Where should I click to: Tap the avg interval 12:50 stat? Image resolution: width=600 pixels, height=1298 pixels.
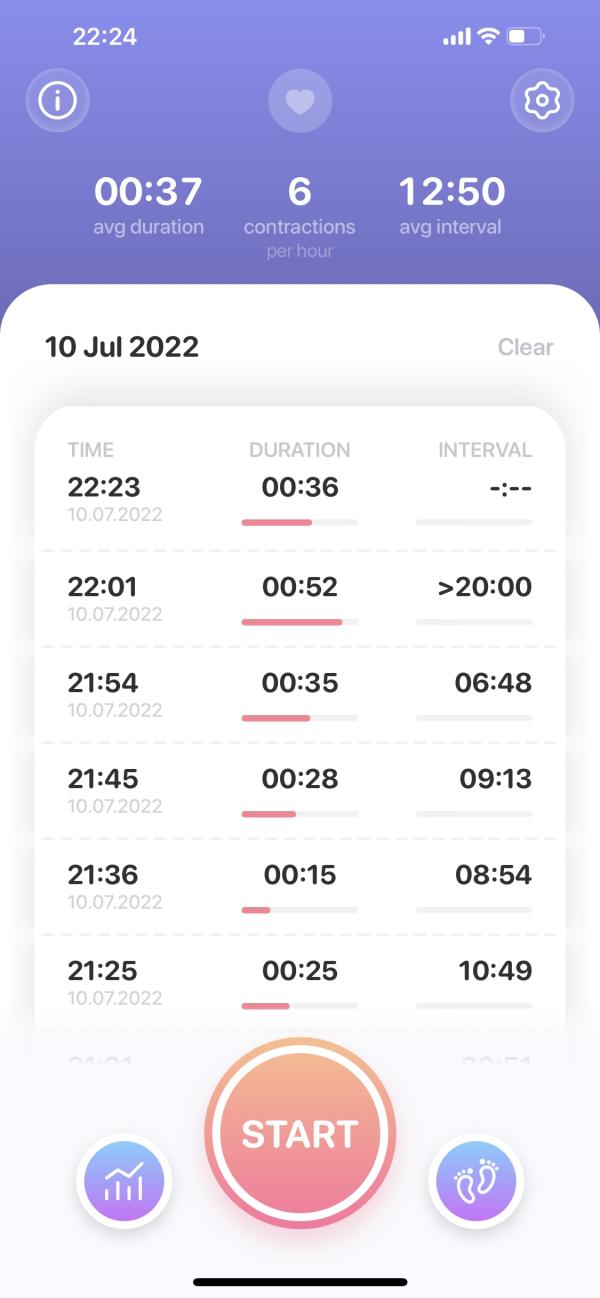point(451,204)
